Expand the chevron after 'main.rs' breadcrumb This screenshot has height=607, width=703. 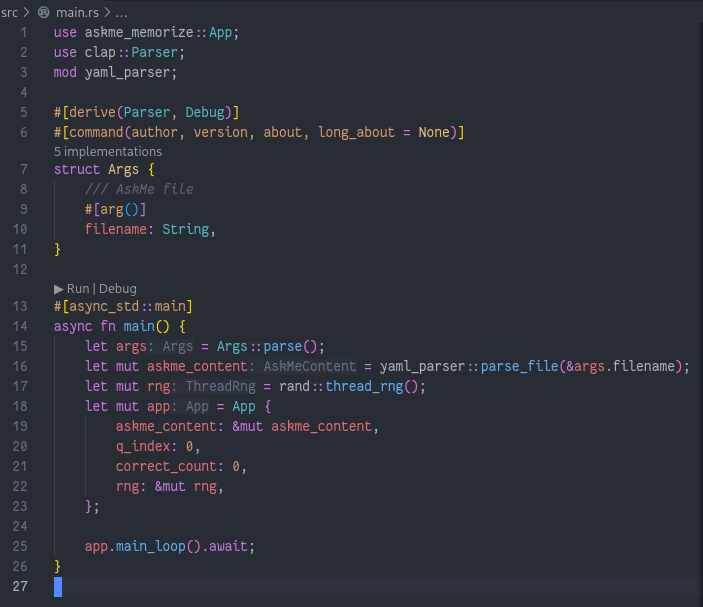point(108,13)
